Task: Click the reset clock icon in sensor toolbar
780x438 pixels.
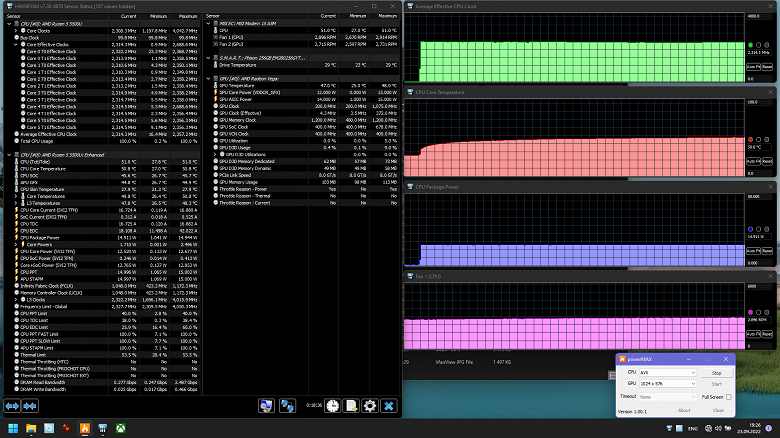Action: click(x=331, y=405)
